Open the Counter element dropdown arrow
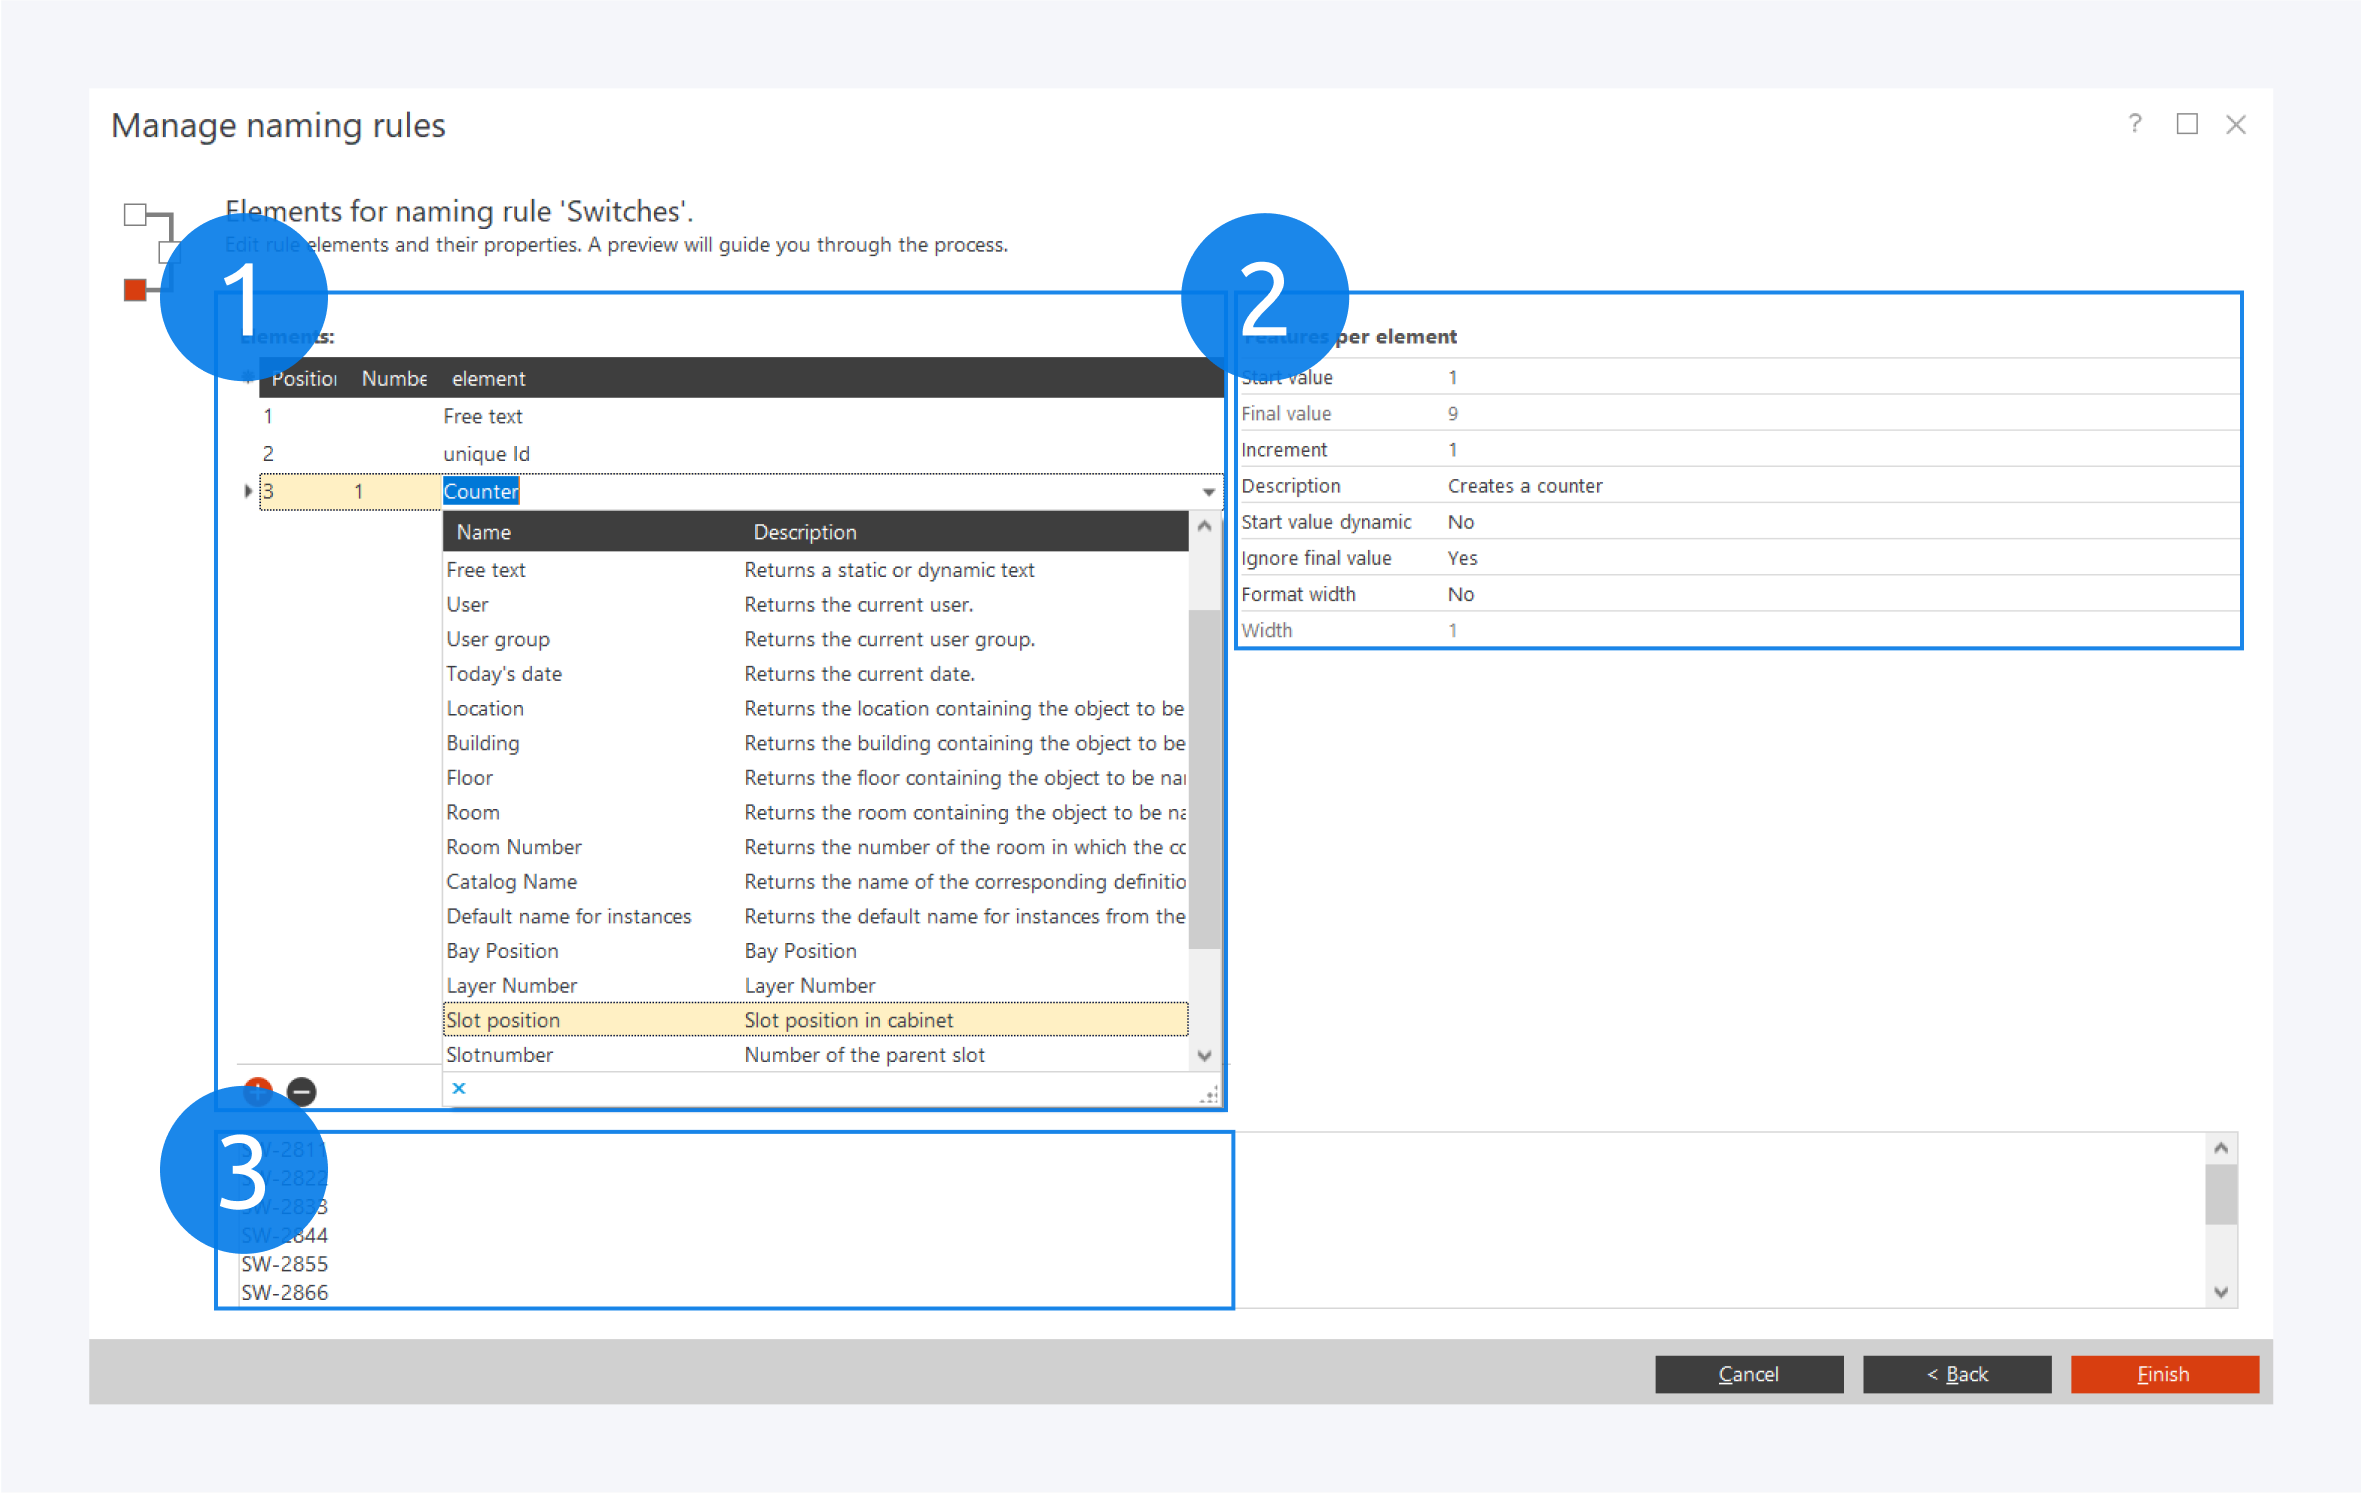Image resolution: width=2361 pixels, height=1493 pixels. (1208, 492)
